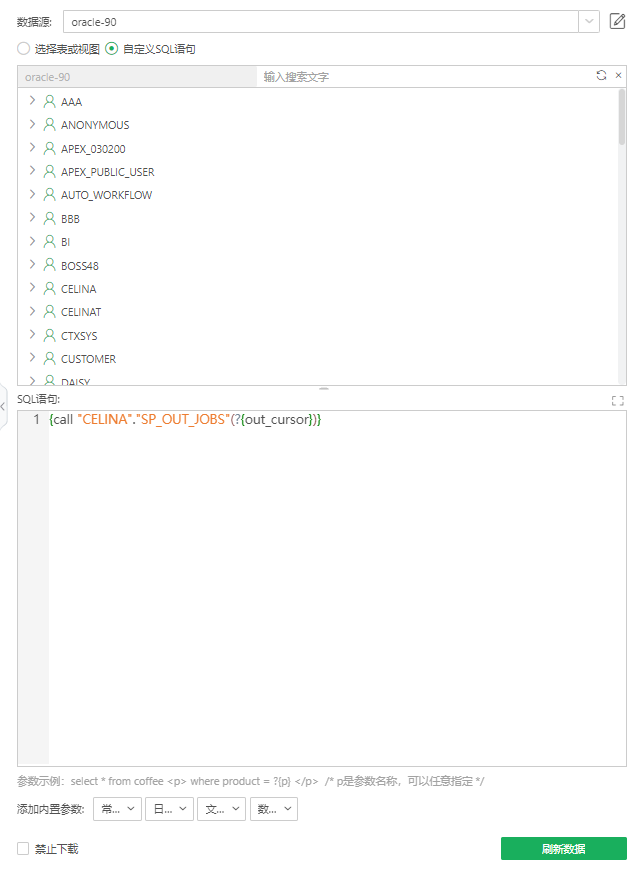Open the first 添加内置参数 dropdown

click(x=117, y=808)
